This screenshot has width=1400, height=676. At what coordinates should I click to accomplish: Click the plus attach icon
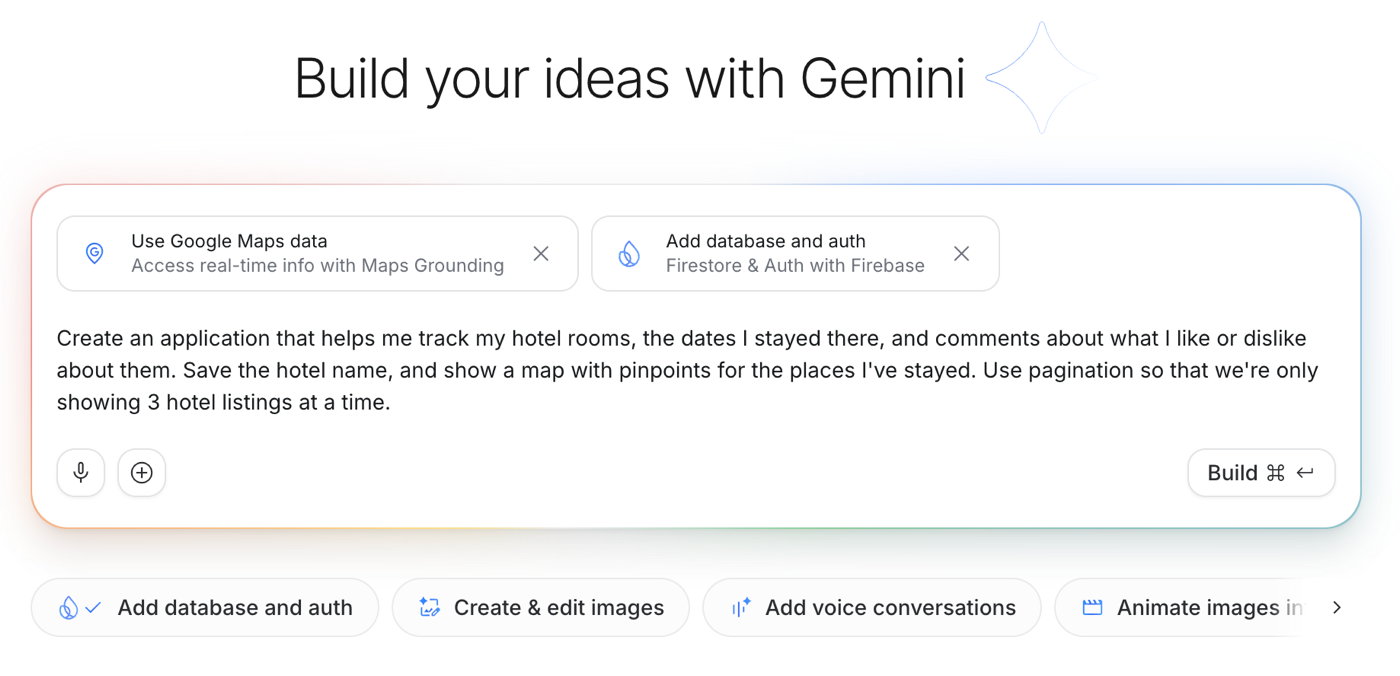click(142, 472)
